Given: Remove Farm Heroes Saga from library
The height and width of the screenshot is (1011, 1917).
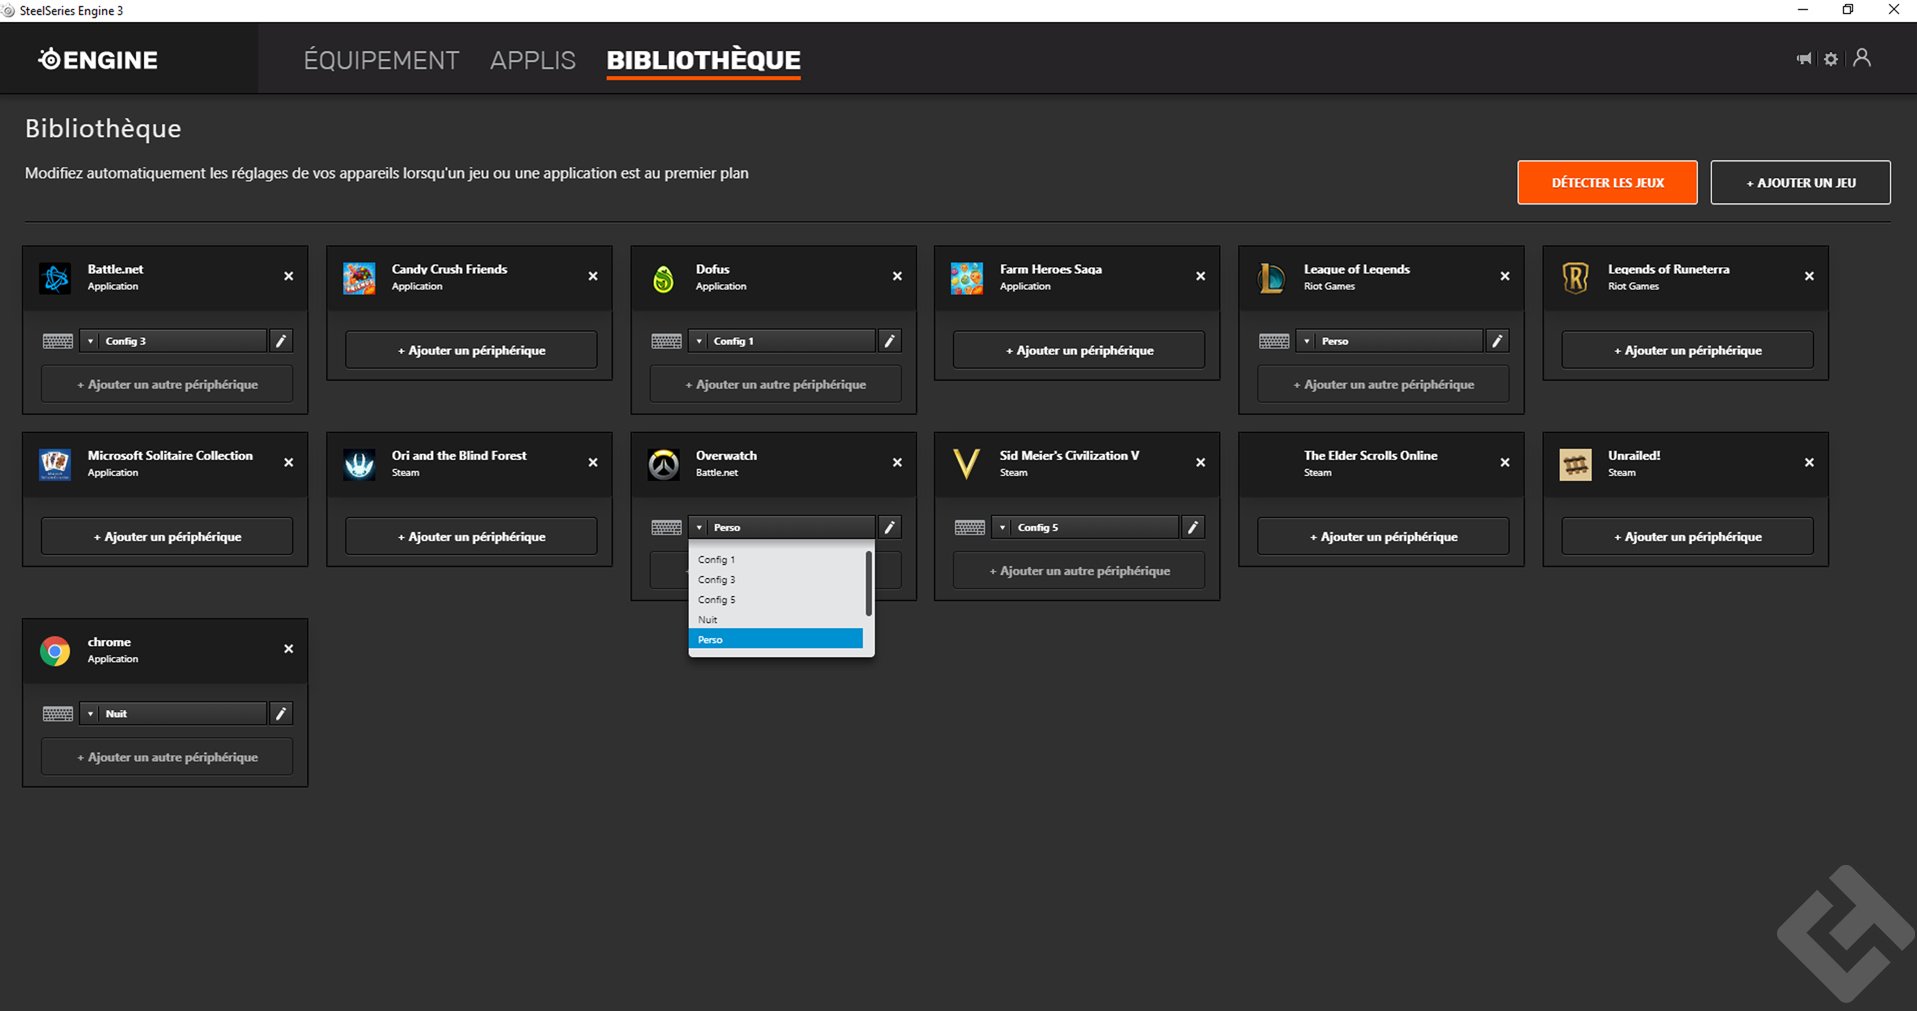Looking at the screenshot, I should coord(1201,276).
